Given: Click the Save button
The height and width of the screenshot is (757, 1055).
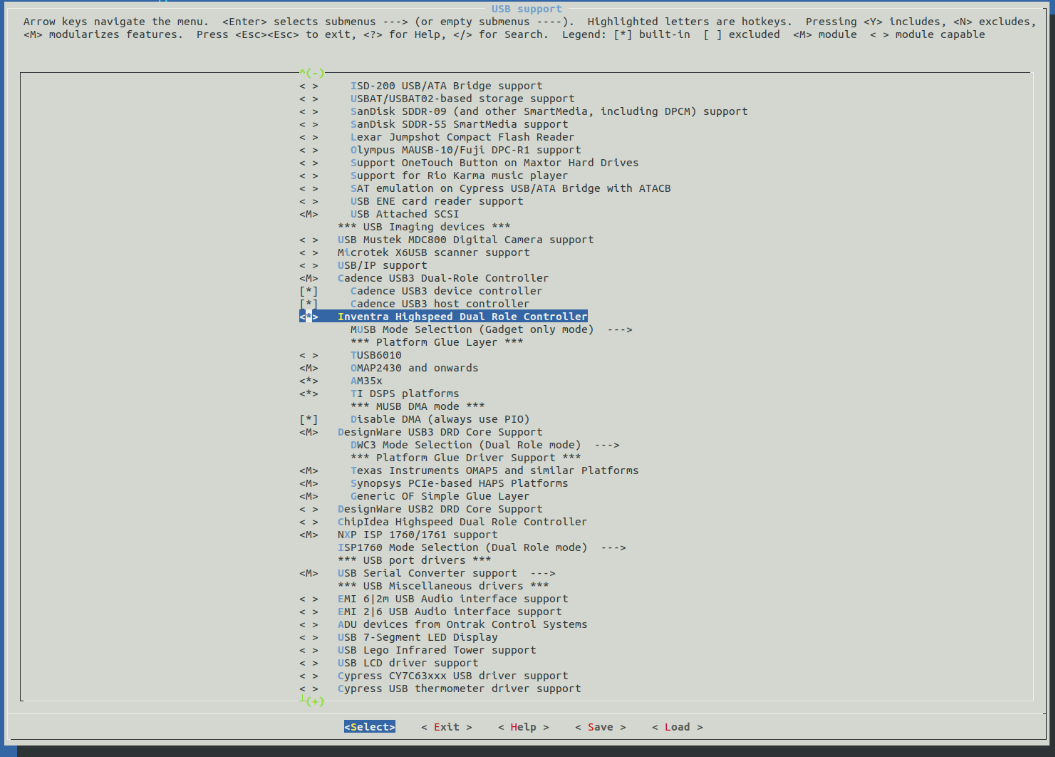Looking at the screenshot, I should point(600,727).
